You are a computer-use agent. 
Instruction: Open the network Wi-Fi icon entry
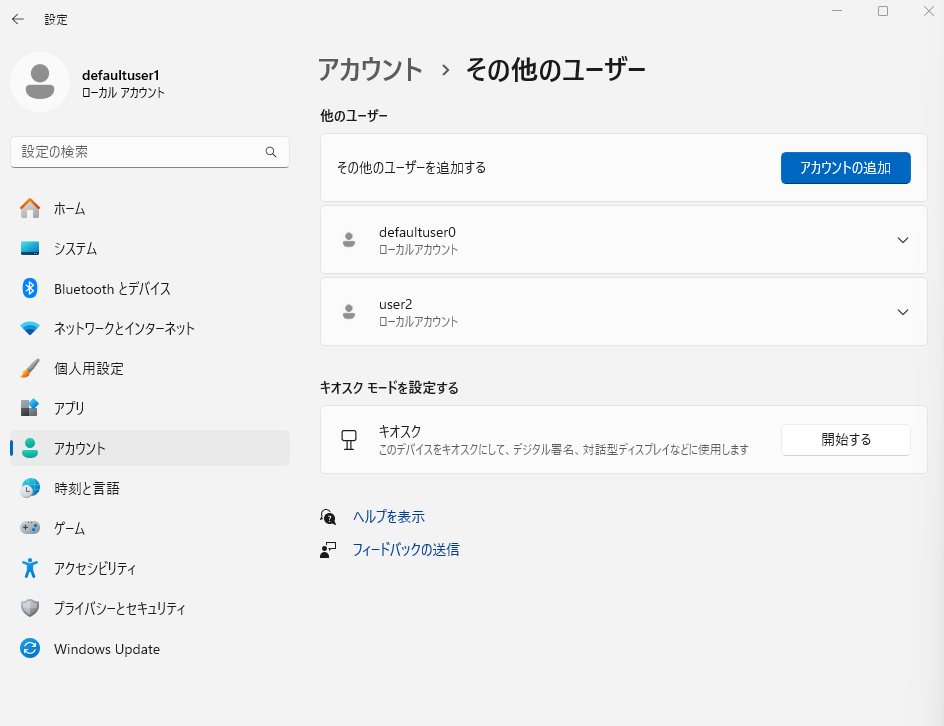(30, 328)
